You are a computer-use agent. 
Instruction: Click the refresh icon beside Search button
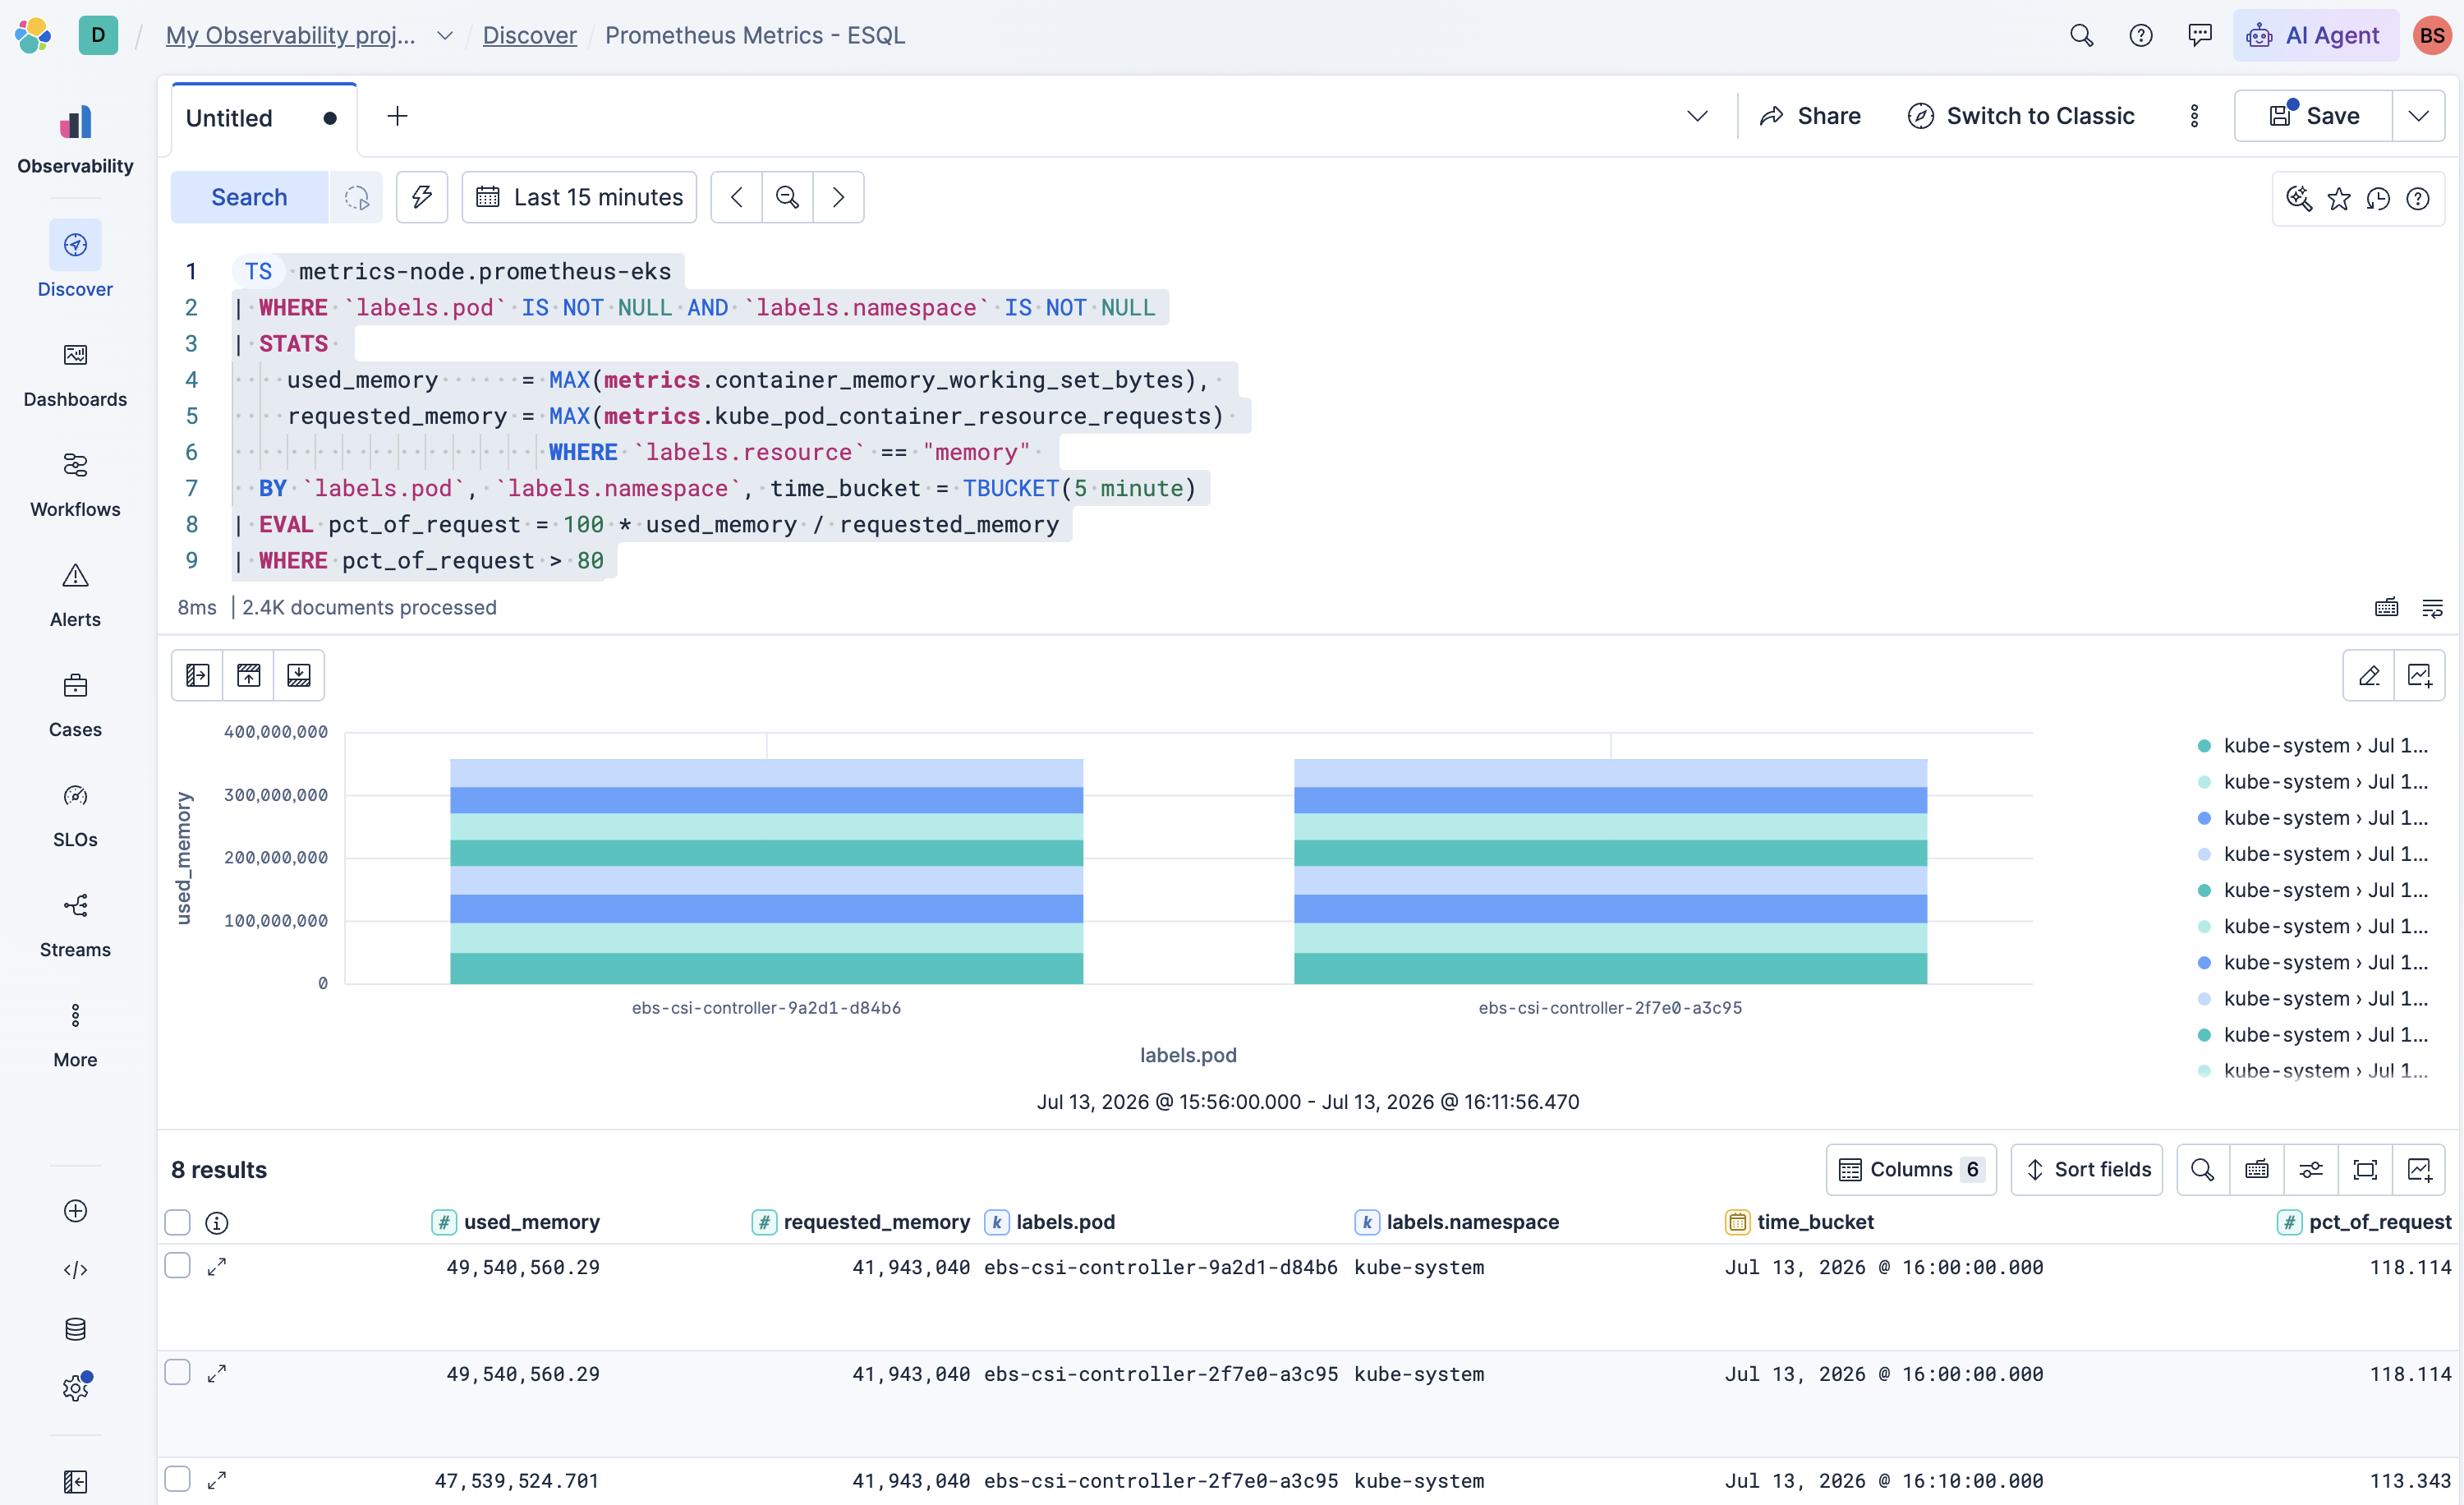pyautogui.click(x=356, y=197)
